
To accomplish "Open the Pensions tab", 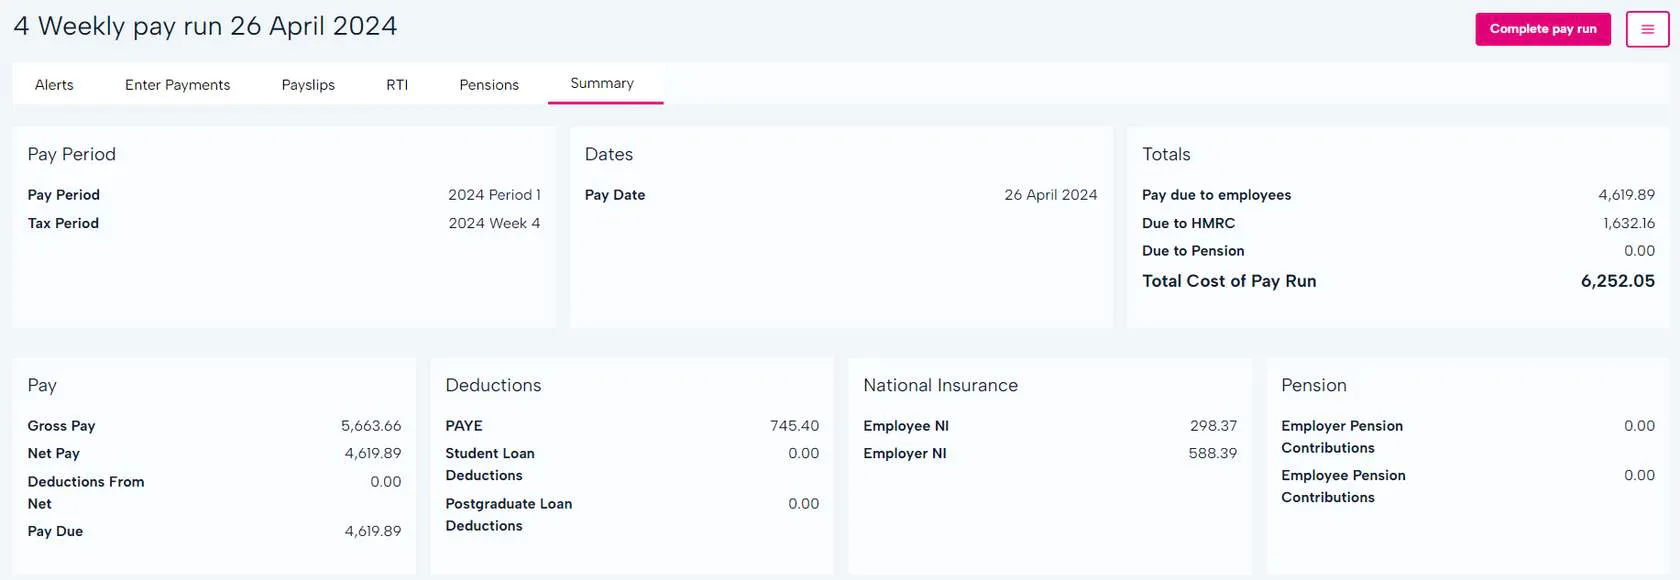I will (489, 85).
